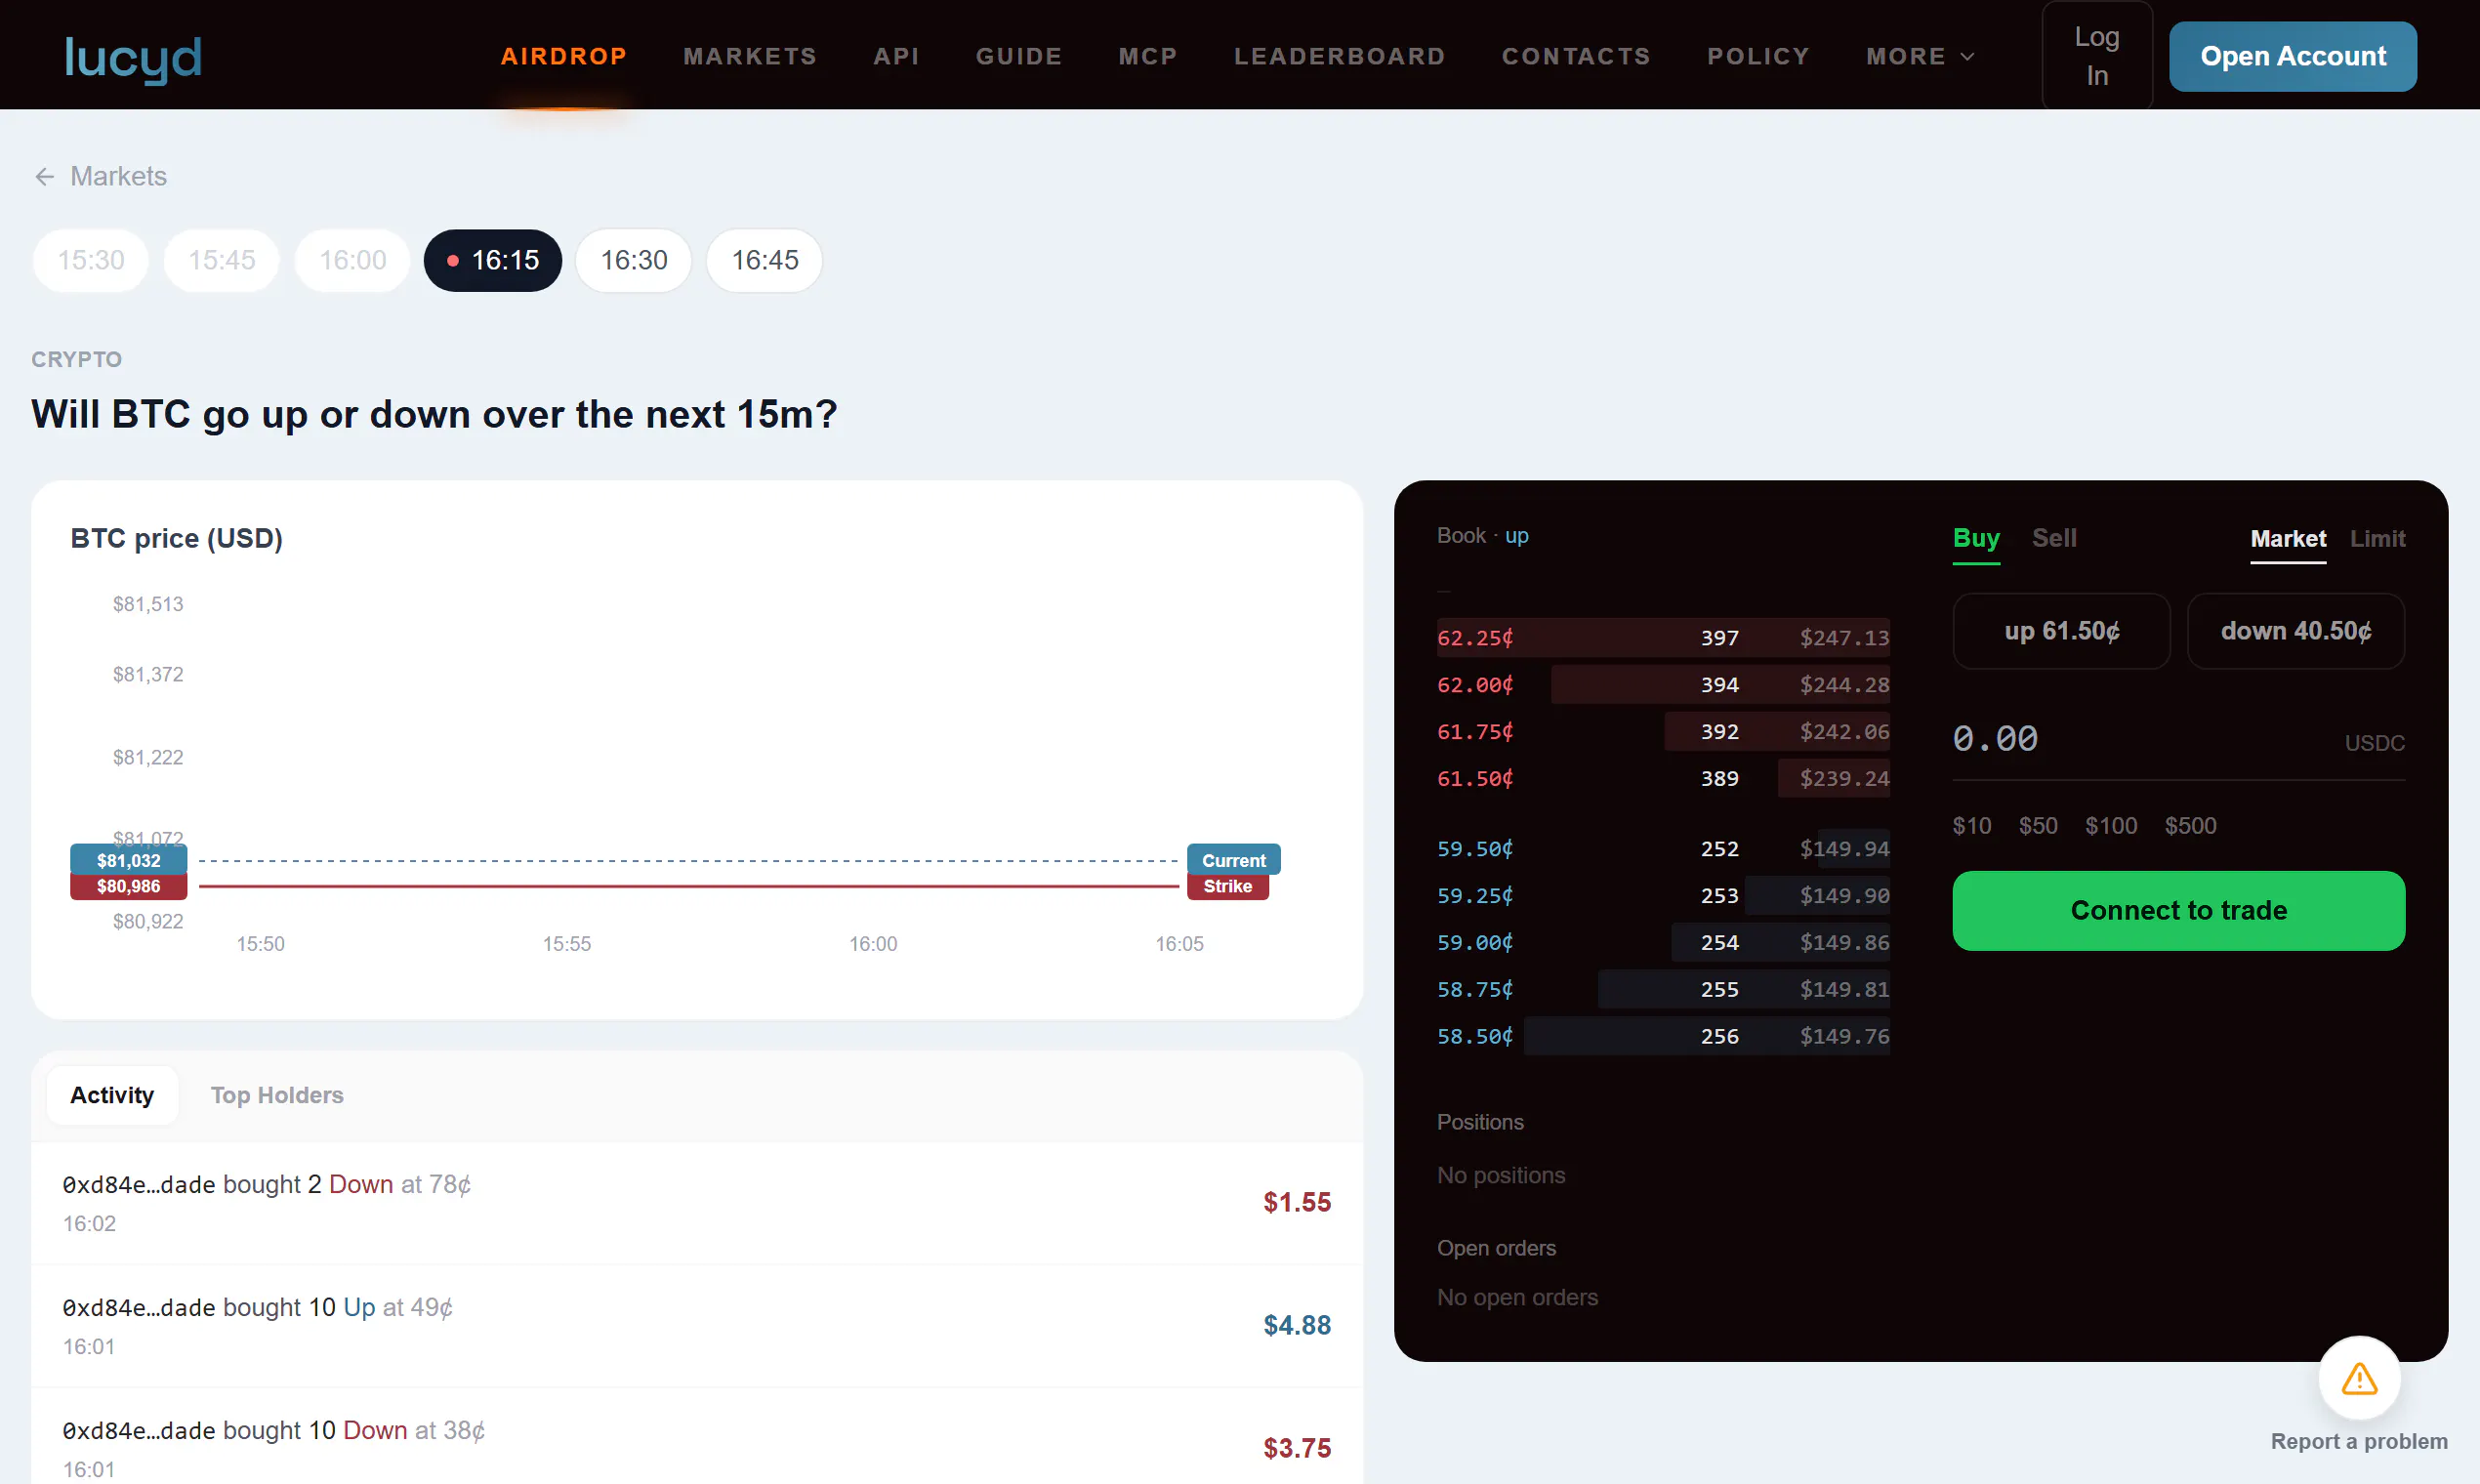Choose Market order type
Screen dimensions: 2480x1484
(x=2288, y=539)
